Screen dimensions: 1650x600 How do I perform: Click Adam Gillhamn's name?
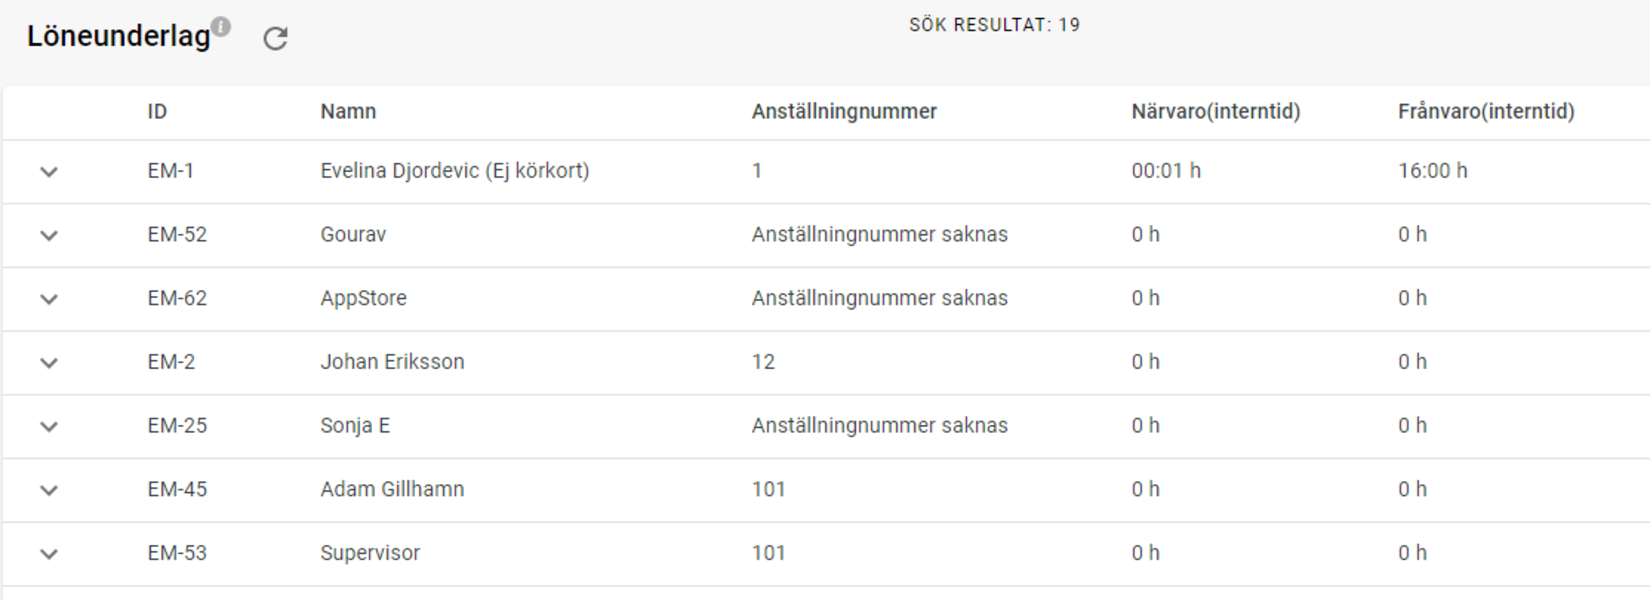(392, 489)
